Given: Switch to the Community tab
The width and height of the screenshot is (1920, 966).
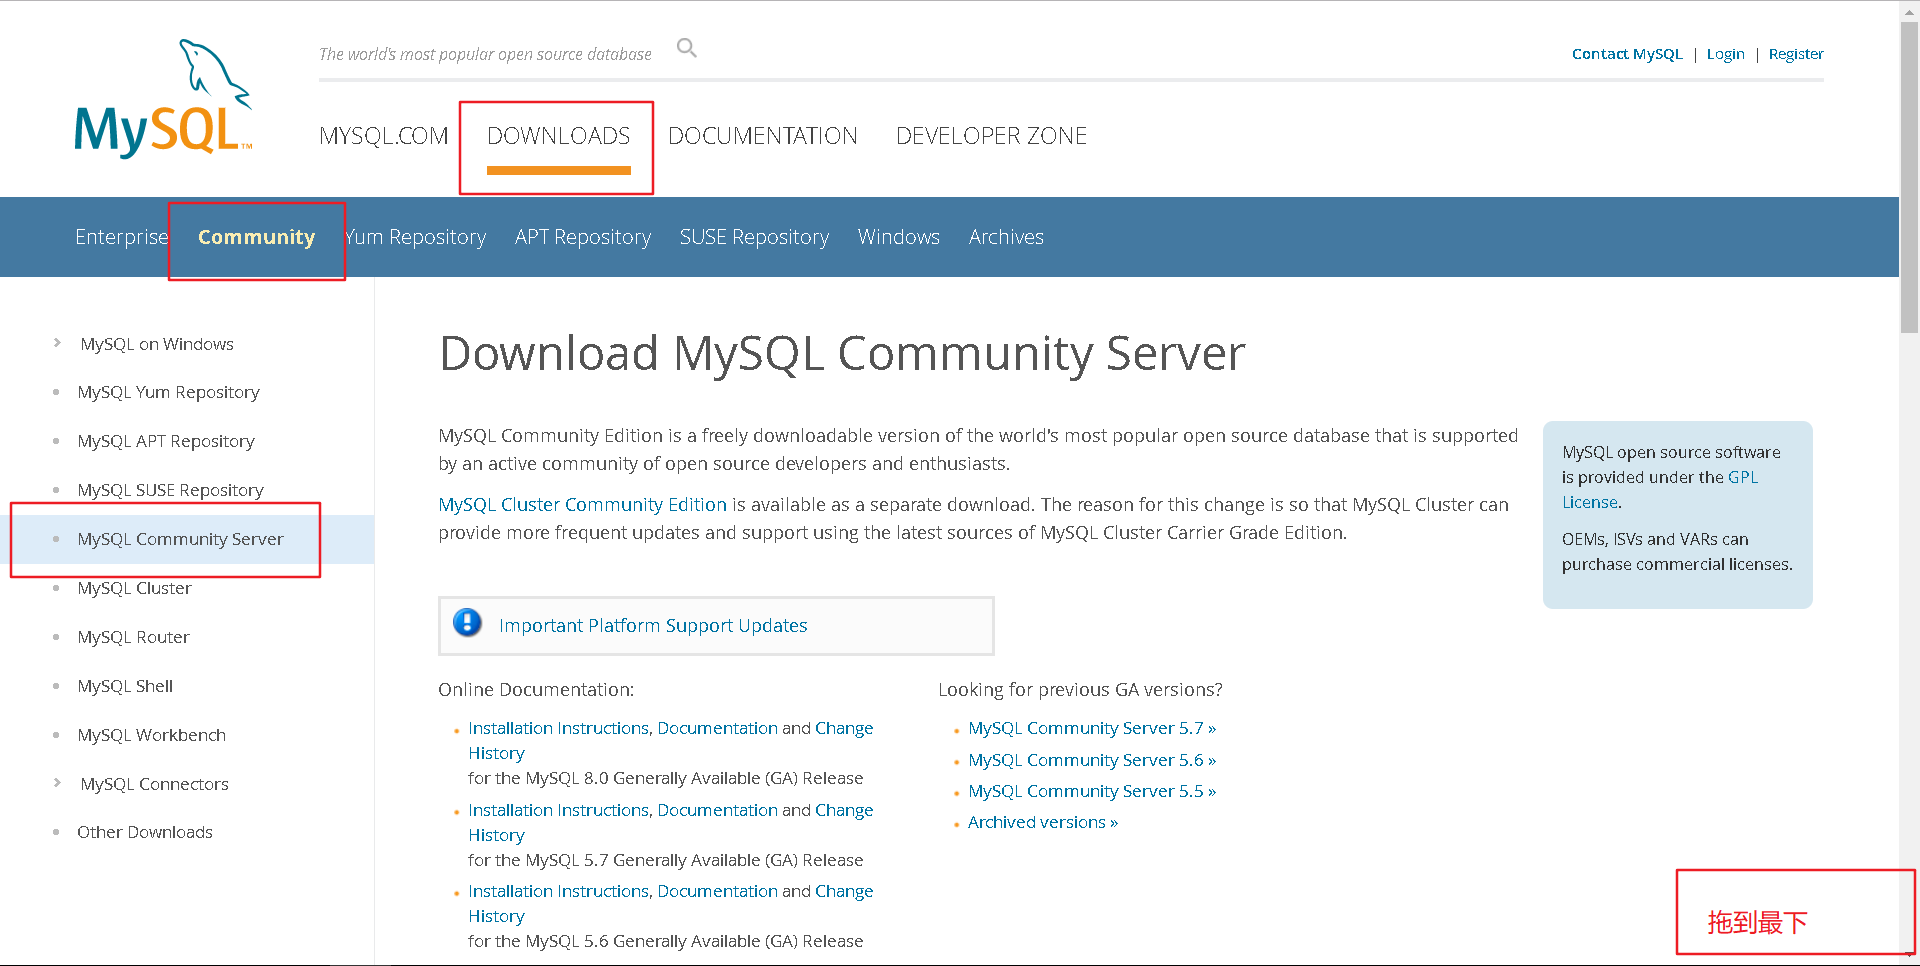Looking at the screenshot, I should tap(256, 237).
